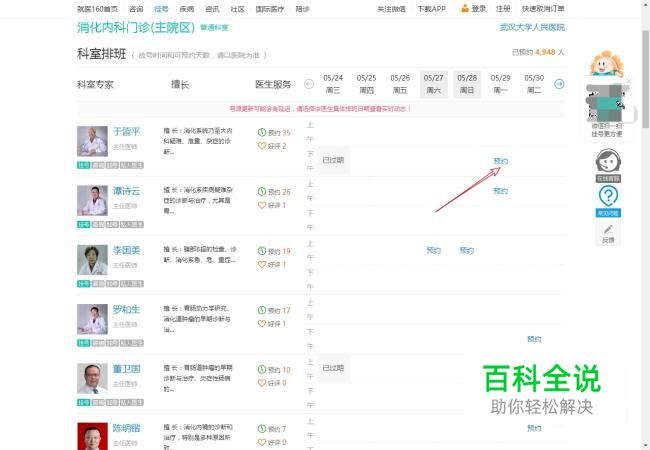Screen dimensions: 650x450
Task: Open the 疾病 navigation item
Action: (x=187, y=9)
